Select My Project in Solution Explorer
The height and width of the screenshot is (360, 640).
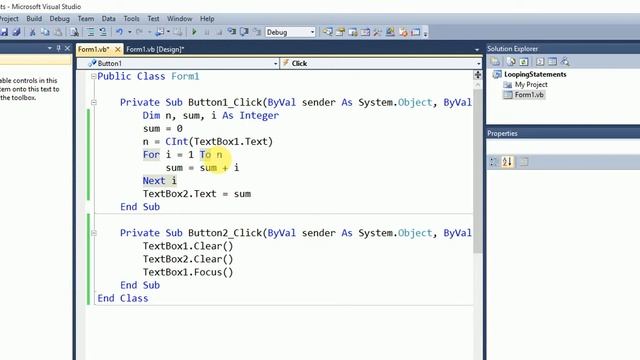pyautogui.click(x=531, y=84)
